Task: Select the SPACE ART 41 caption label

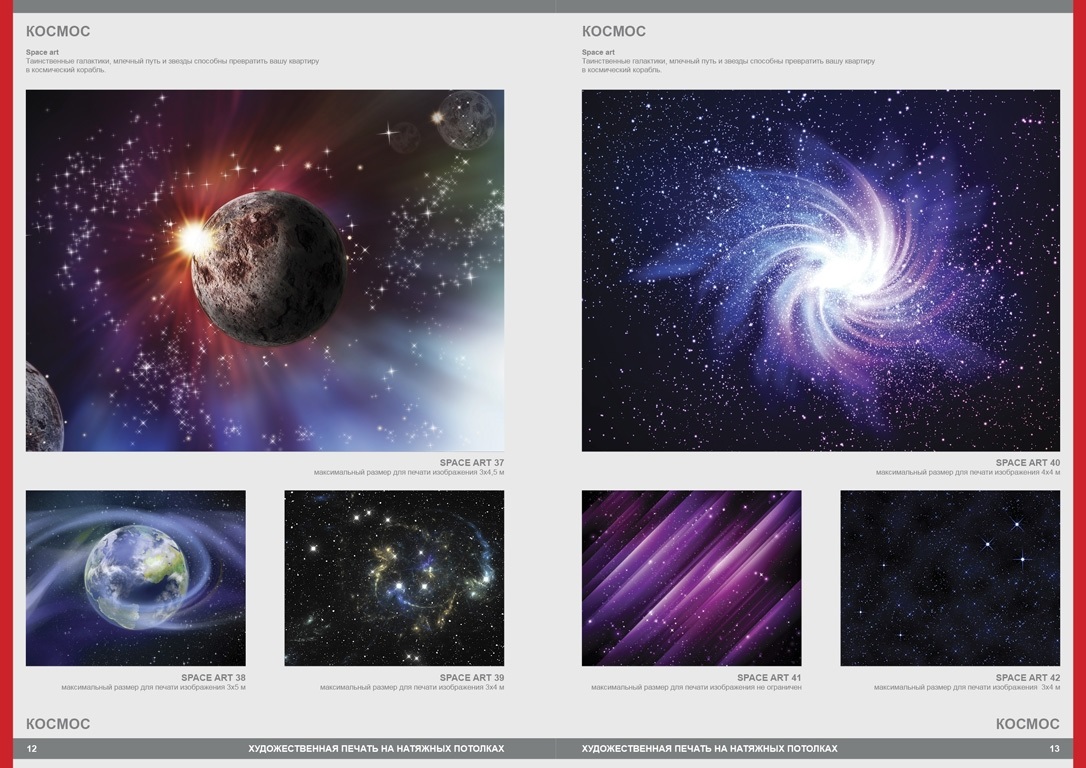Action: click(769, 678)
